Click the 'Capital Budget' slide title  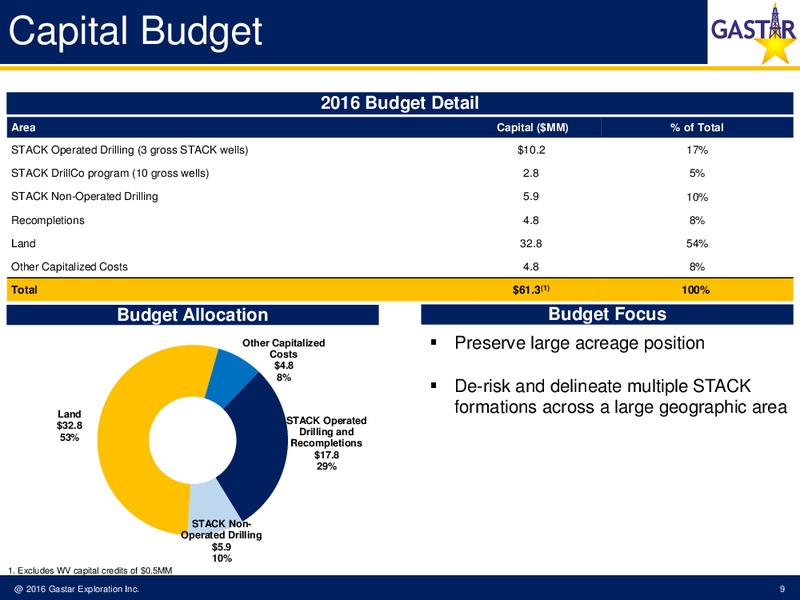pos(135,32)
